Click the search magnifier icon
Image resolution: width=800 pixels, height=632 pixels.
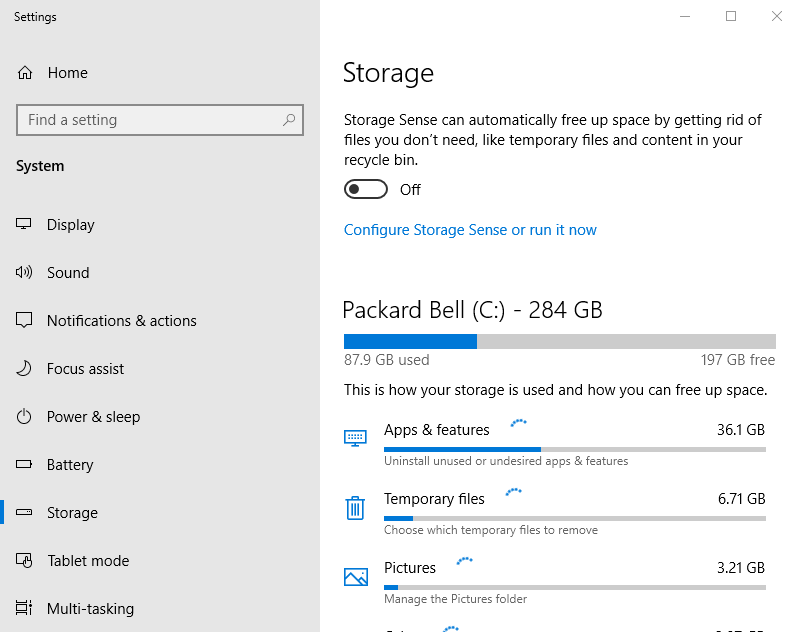tap(289, 120)
